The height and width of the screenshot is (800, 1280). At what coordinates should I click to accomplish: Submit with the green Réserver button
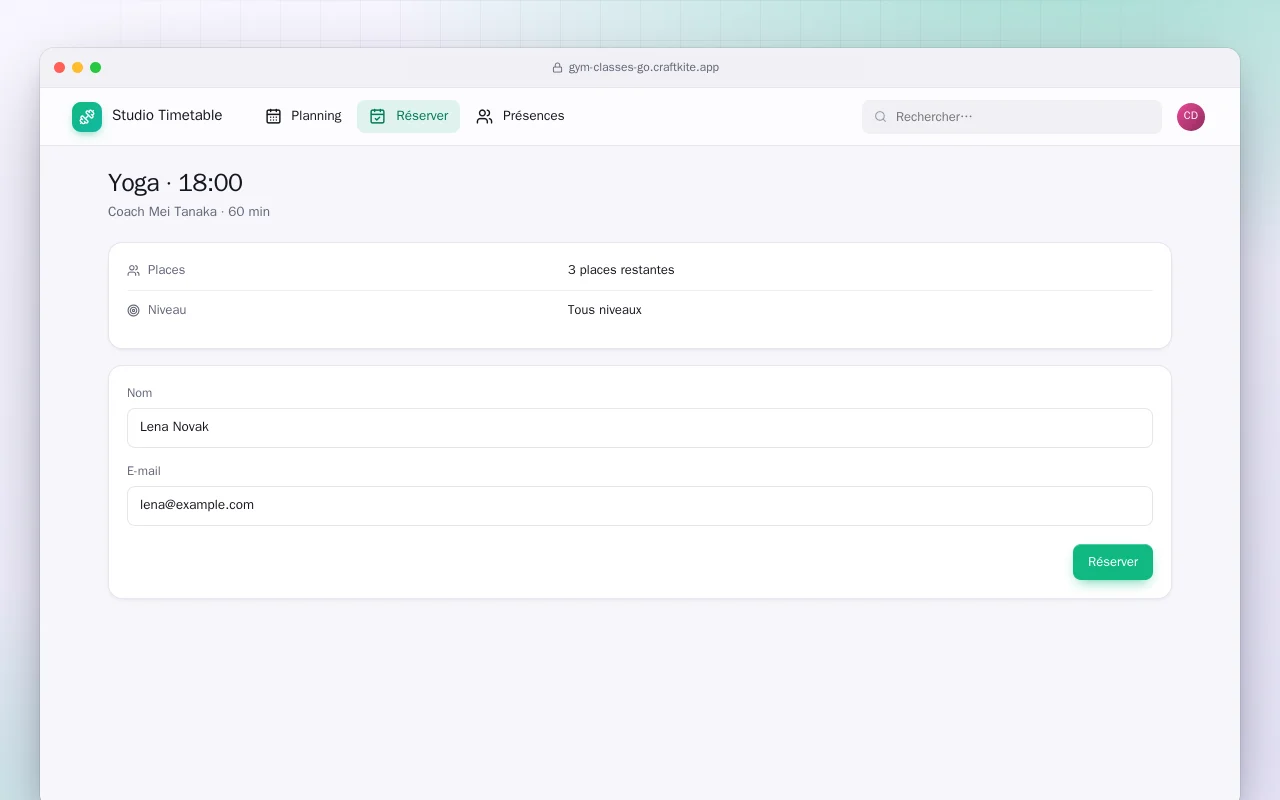click(x=1113, y=562)
